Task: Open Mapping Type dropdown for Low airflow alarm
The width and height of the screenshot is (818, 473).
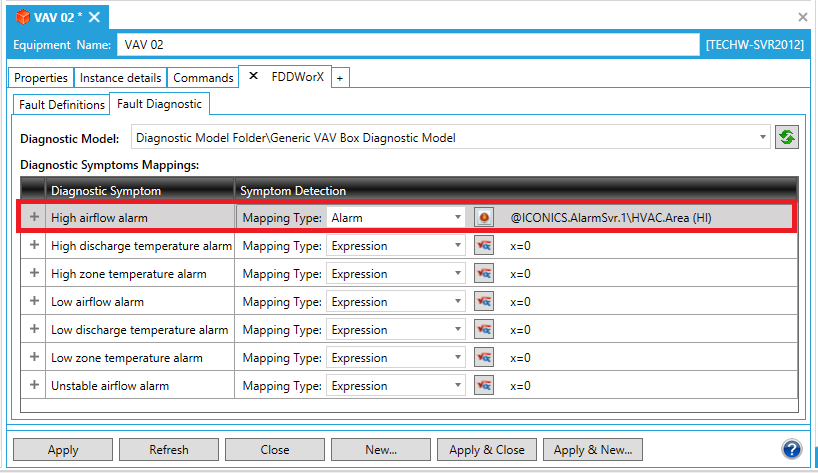Action: (x=458, y=301)
